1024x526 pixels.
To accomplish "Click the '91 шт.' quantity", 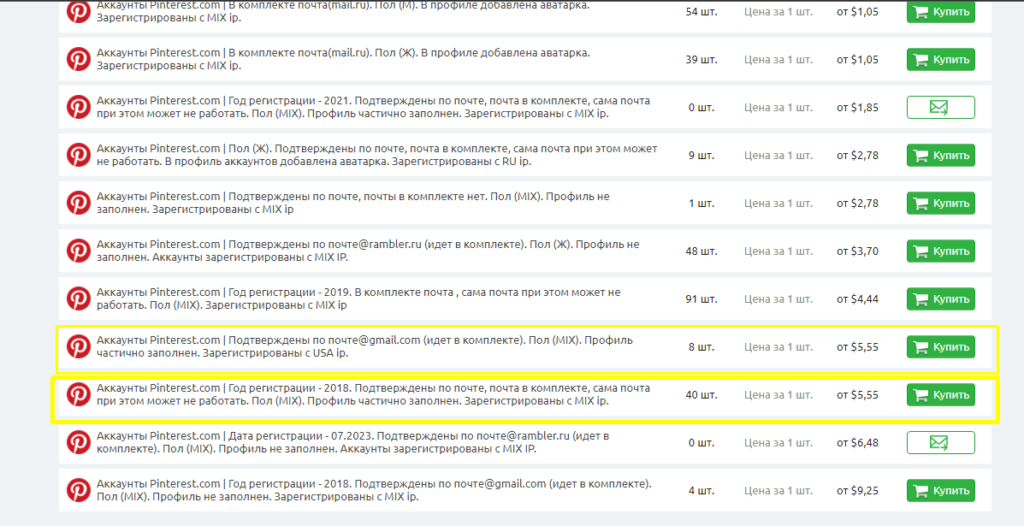I will (x=701, y=299).
